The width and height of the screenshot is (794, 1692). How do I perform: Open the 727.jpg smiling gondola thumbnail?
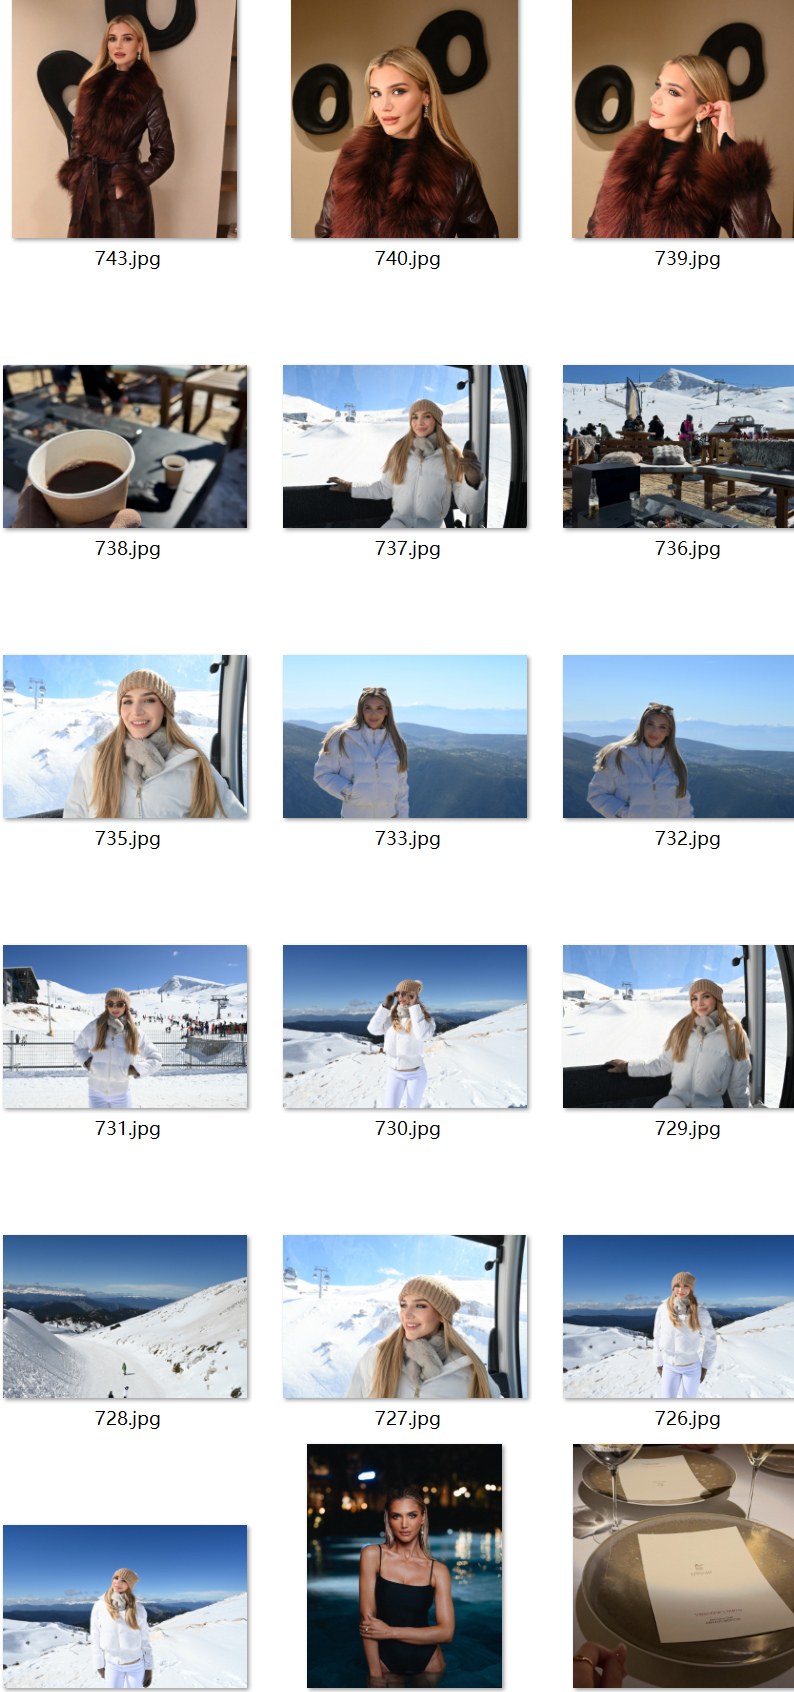(405, 1316)
